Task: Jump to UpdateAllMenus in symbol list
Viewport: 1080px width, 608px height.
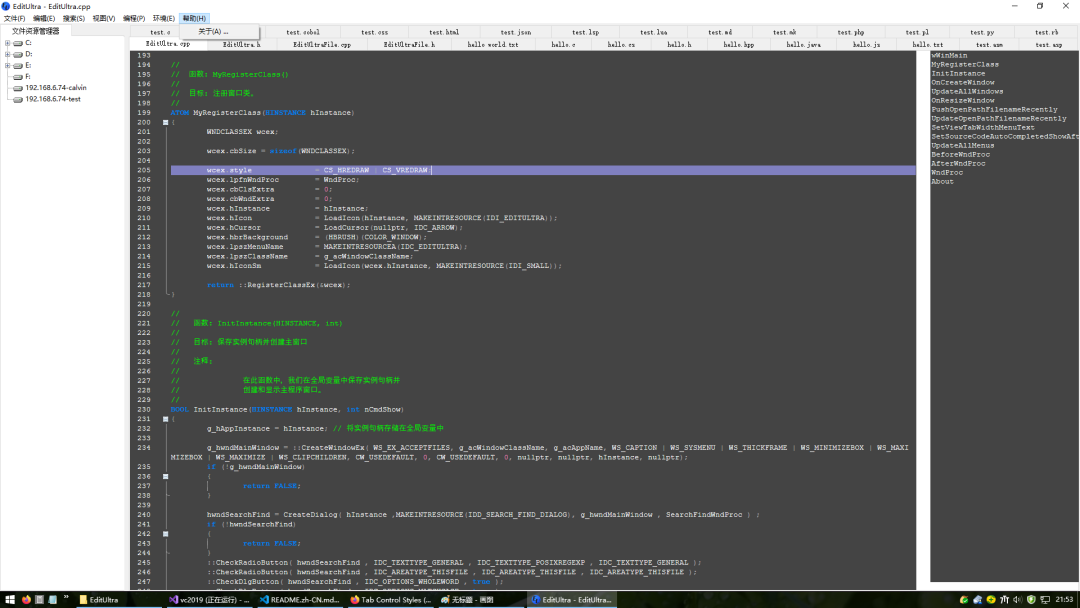Action: (x=963, y=145)
